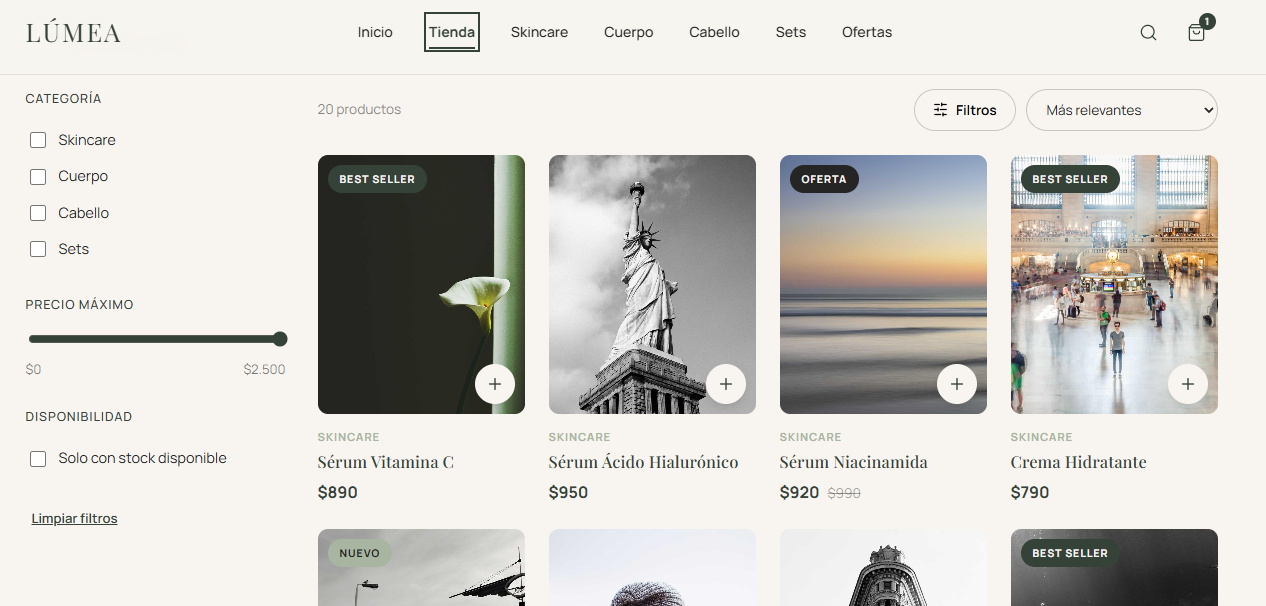Add Sérum Vitamina C with plus icon
Viewport: 1266px width, 606px height.
point(495,384)
